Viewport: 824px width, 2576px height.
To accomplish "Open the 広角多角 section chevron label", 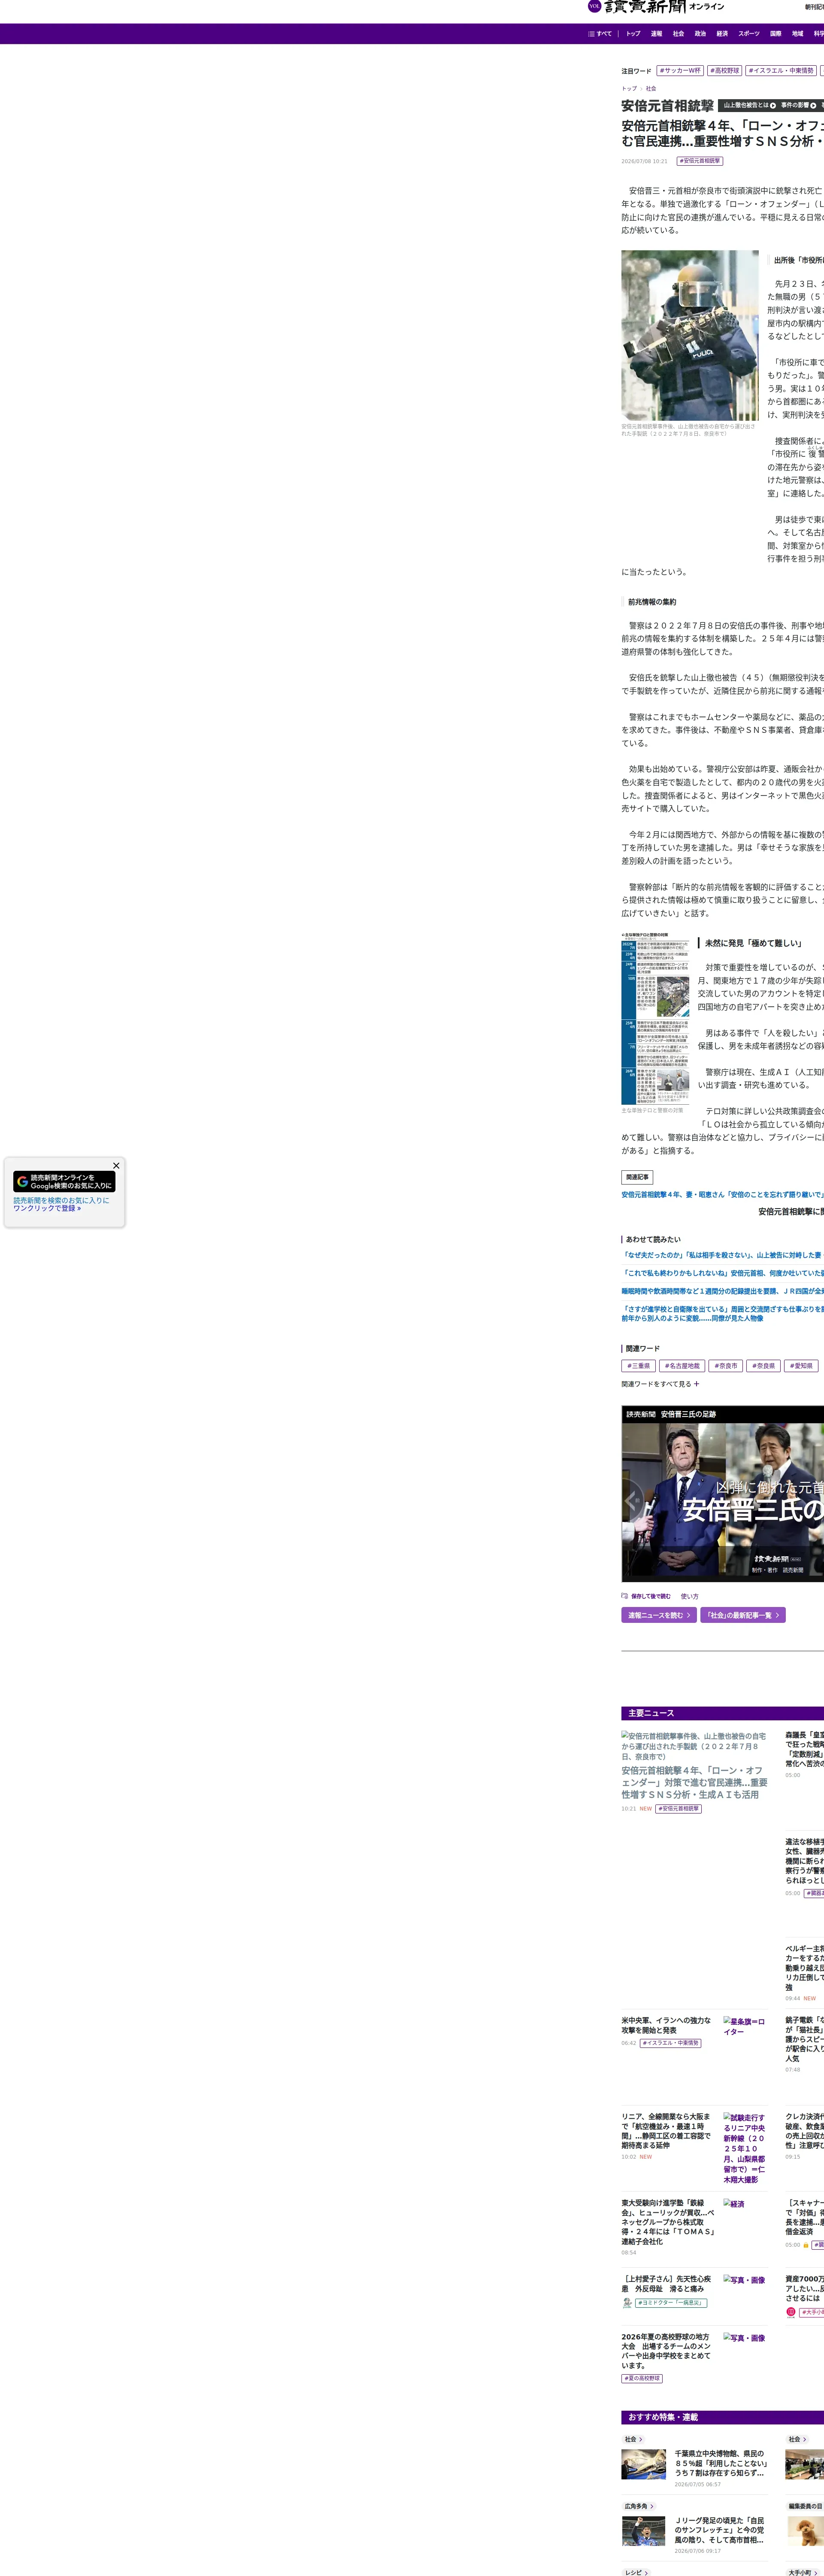I will [639, 2506].
